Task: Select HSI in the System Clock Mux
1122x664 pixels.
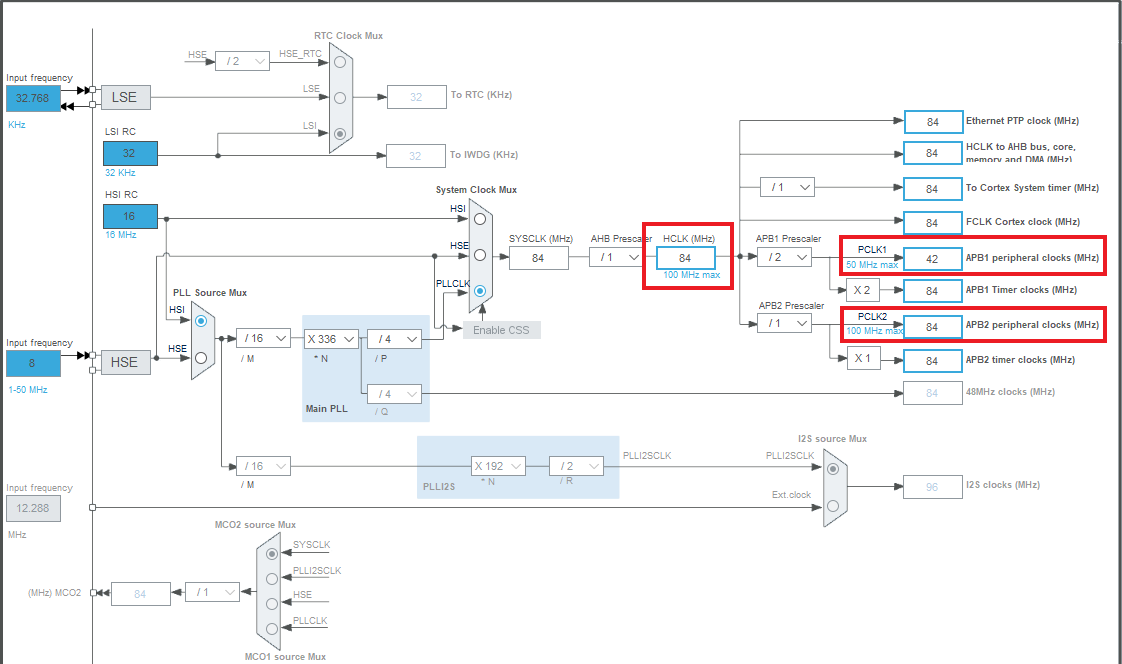Action: (480, 219)
